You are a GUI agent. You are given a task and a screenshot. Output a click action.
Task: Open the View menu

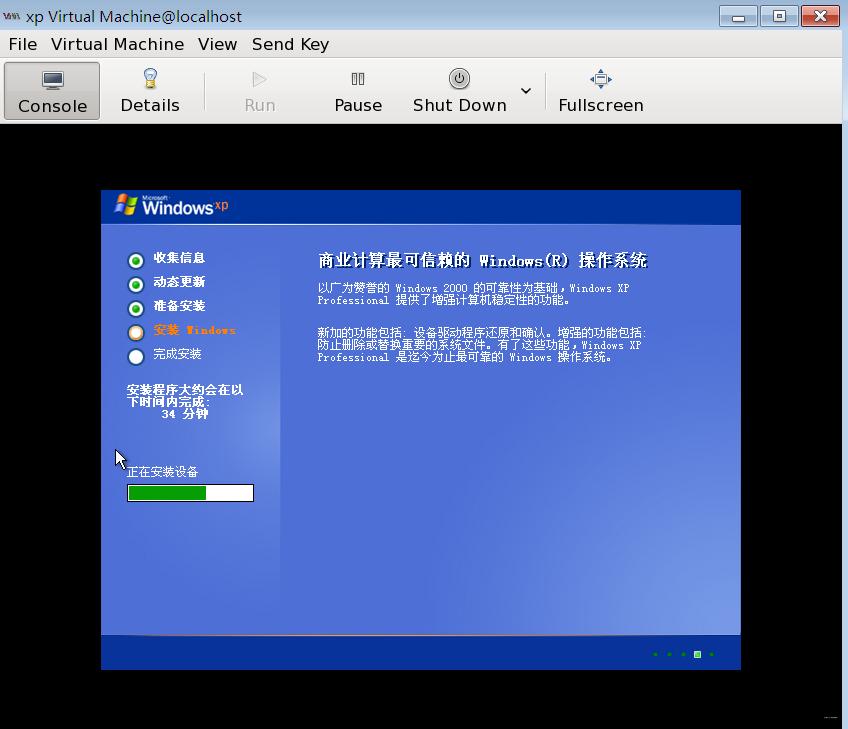217,44
